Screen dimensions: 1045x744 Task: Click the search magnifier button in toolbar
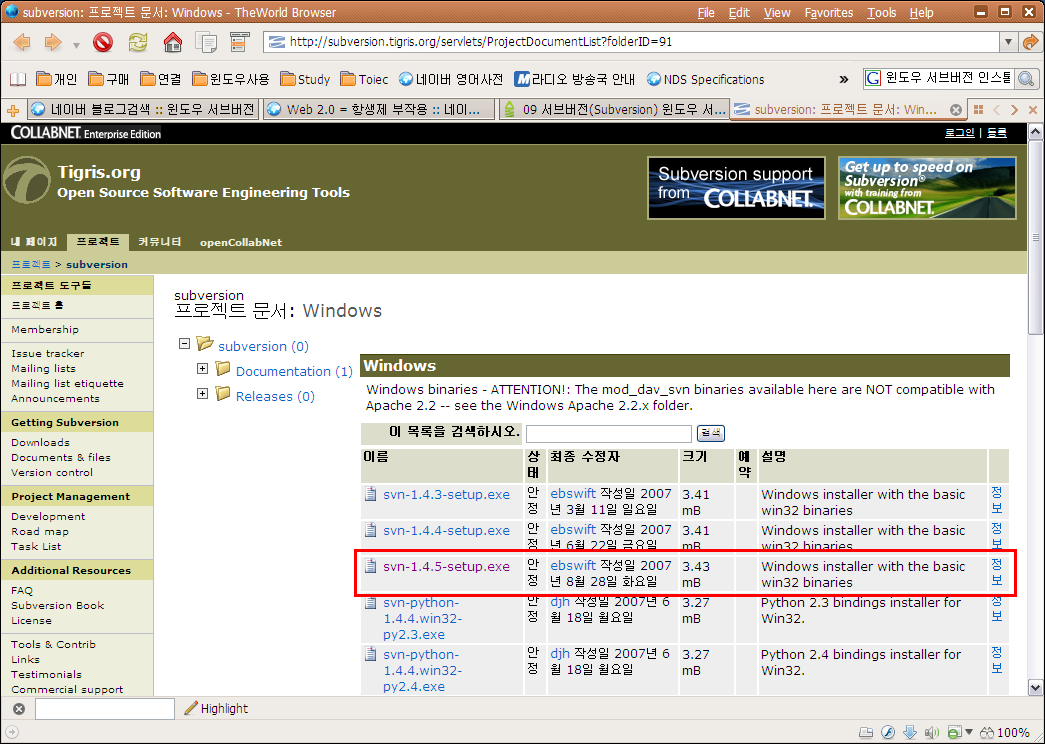pyautogui.click(x=1026, y=79)
